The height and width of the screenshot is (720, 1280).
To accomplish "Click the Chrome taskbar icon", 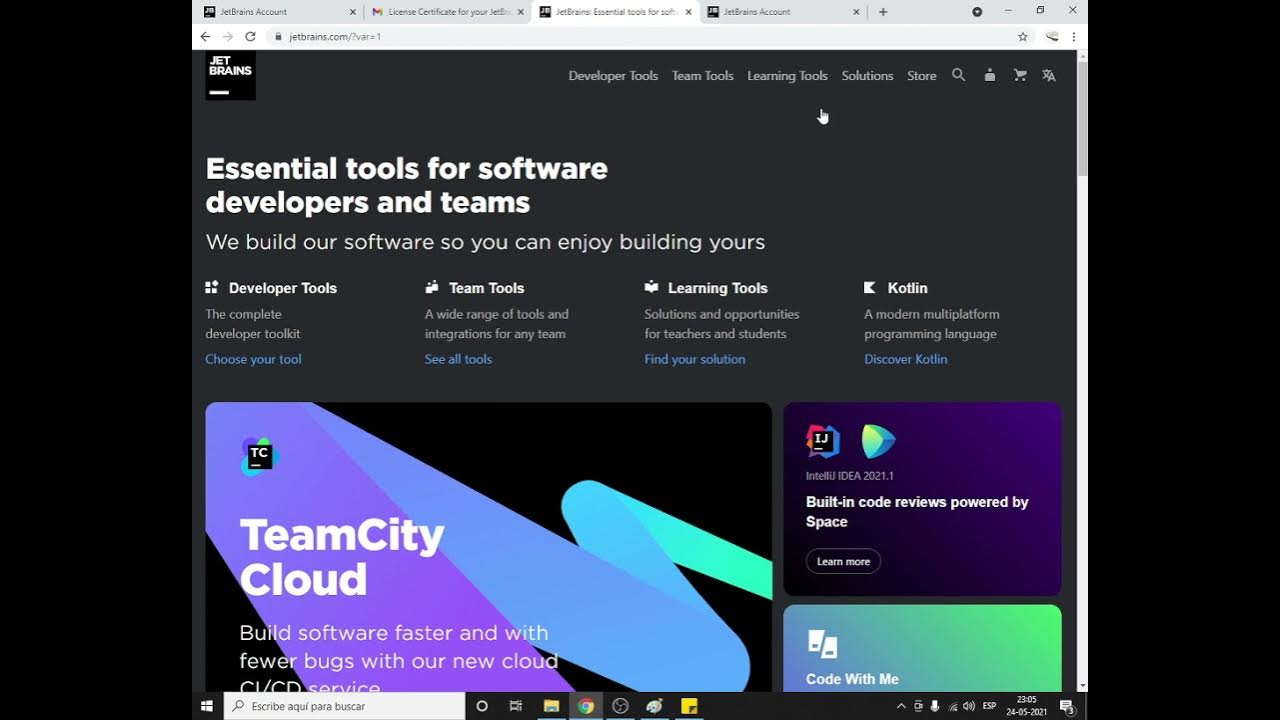I will (x=585, y=706).
